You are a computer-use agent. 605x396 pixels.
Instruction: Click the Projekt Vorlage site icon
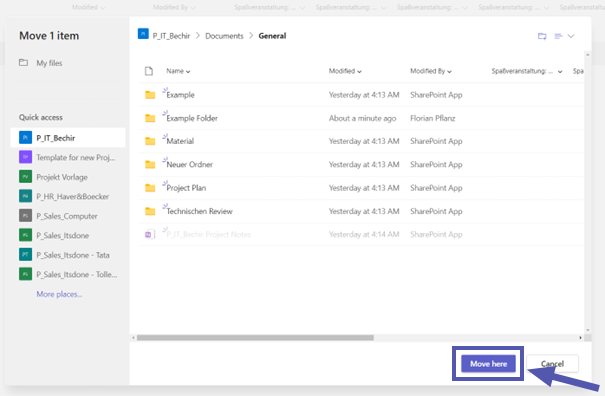click(x=25, y=177)
